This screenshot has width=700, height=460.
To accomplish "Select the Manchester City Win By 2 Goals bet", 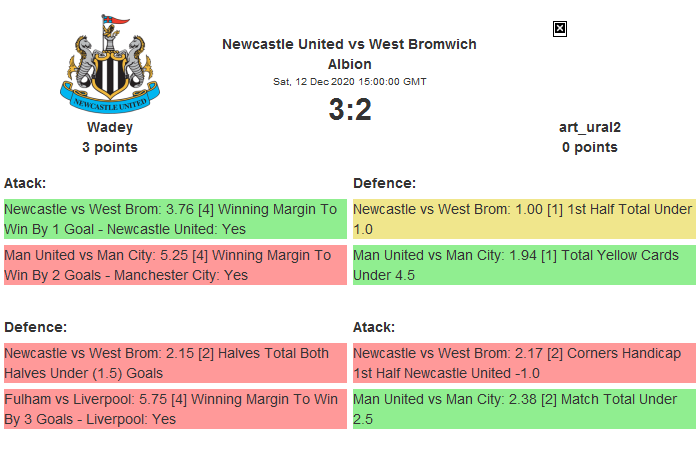I will coord(175,265).
